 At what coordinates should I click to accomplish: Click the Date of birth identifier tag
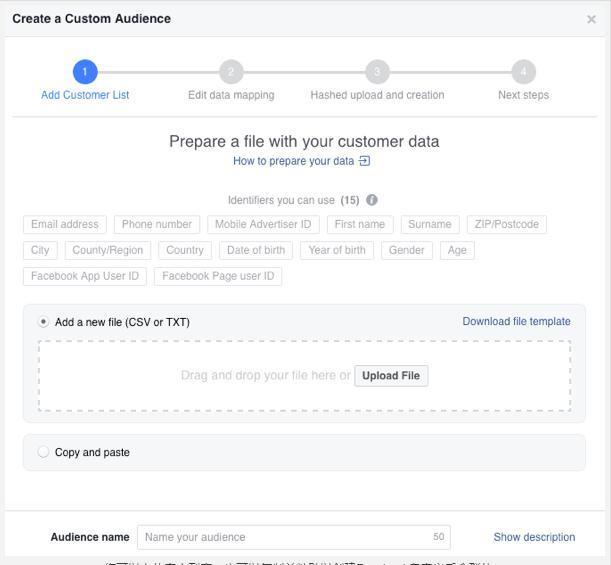256,250
